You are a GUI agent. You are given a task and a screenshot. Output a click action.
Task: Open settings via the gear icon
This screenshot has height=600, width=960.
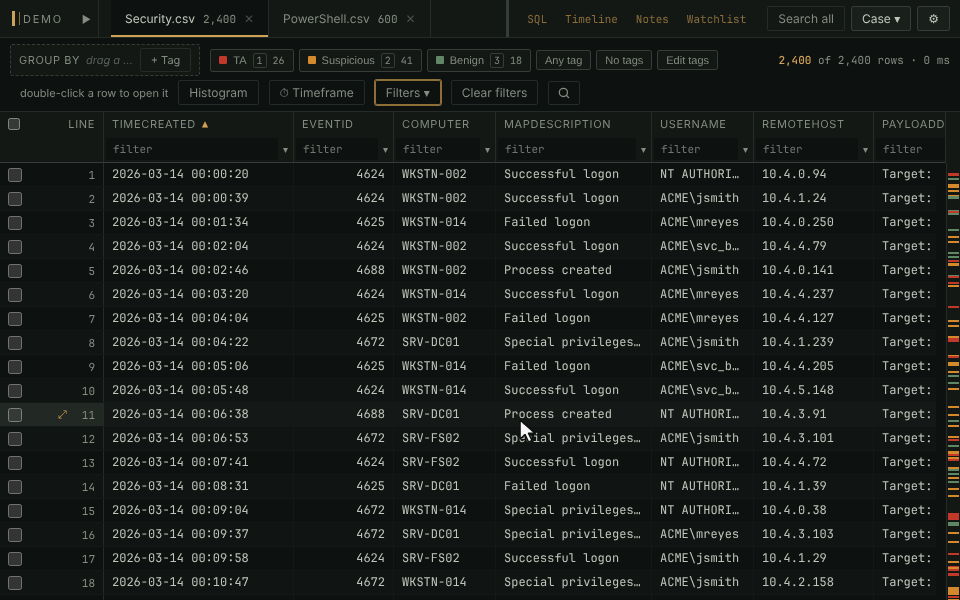pyautogui.click(x=933, y=19)
